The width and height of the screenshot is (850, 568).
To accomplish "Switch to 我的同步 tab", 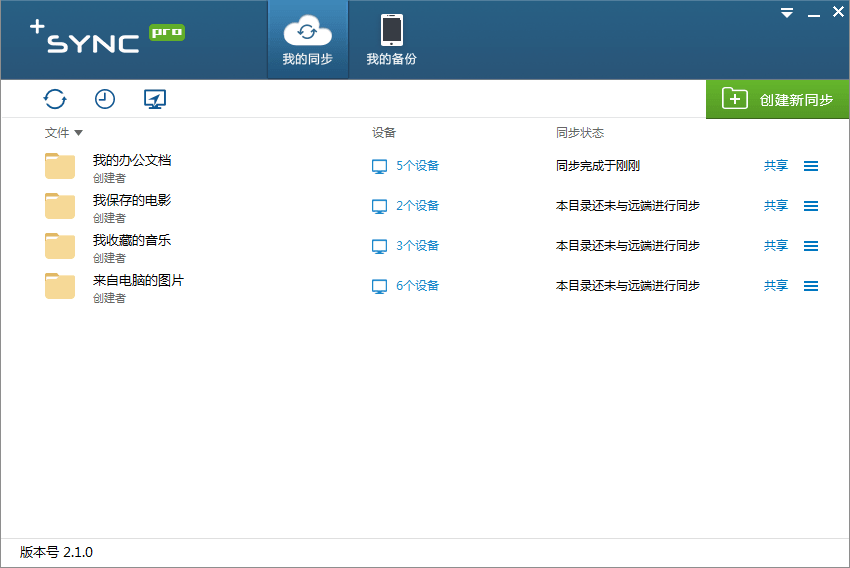I will [307, 40].
